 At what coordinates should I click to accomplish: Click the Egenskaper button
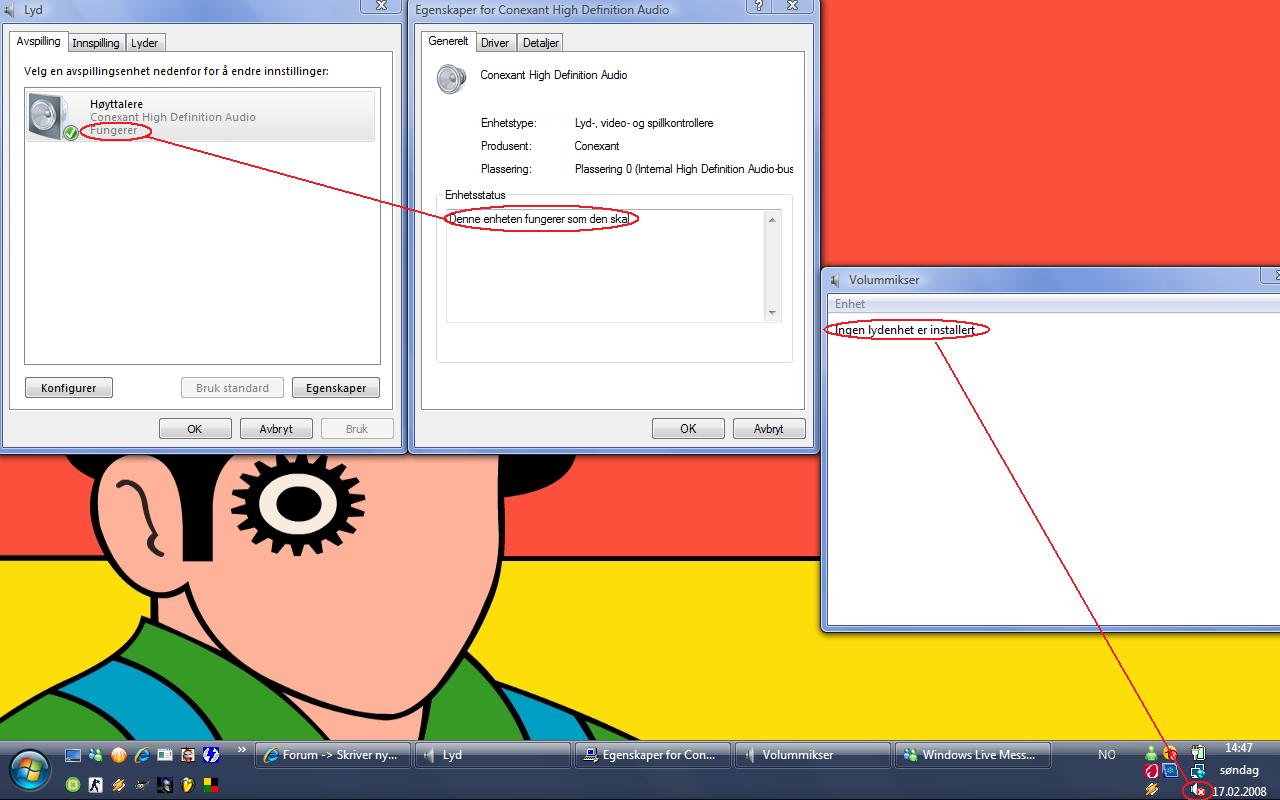[x=336, y=388]
